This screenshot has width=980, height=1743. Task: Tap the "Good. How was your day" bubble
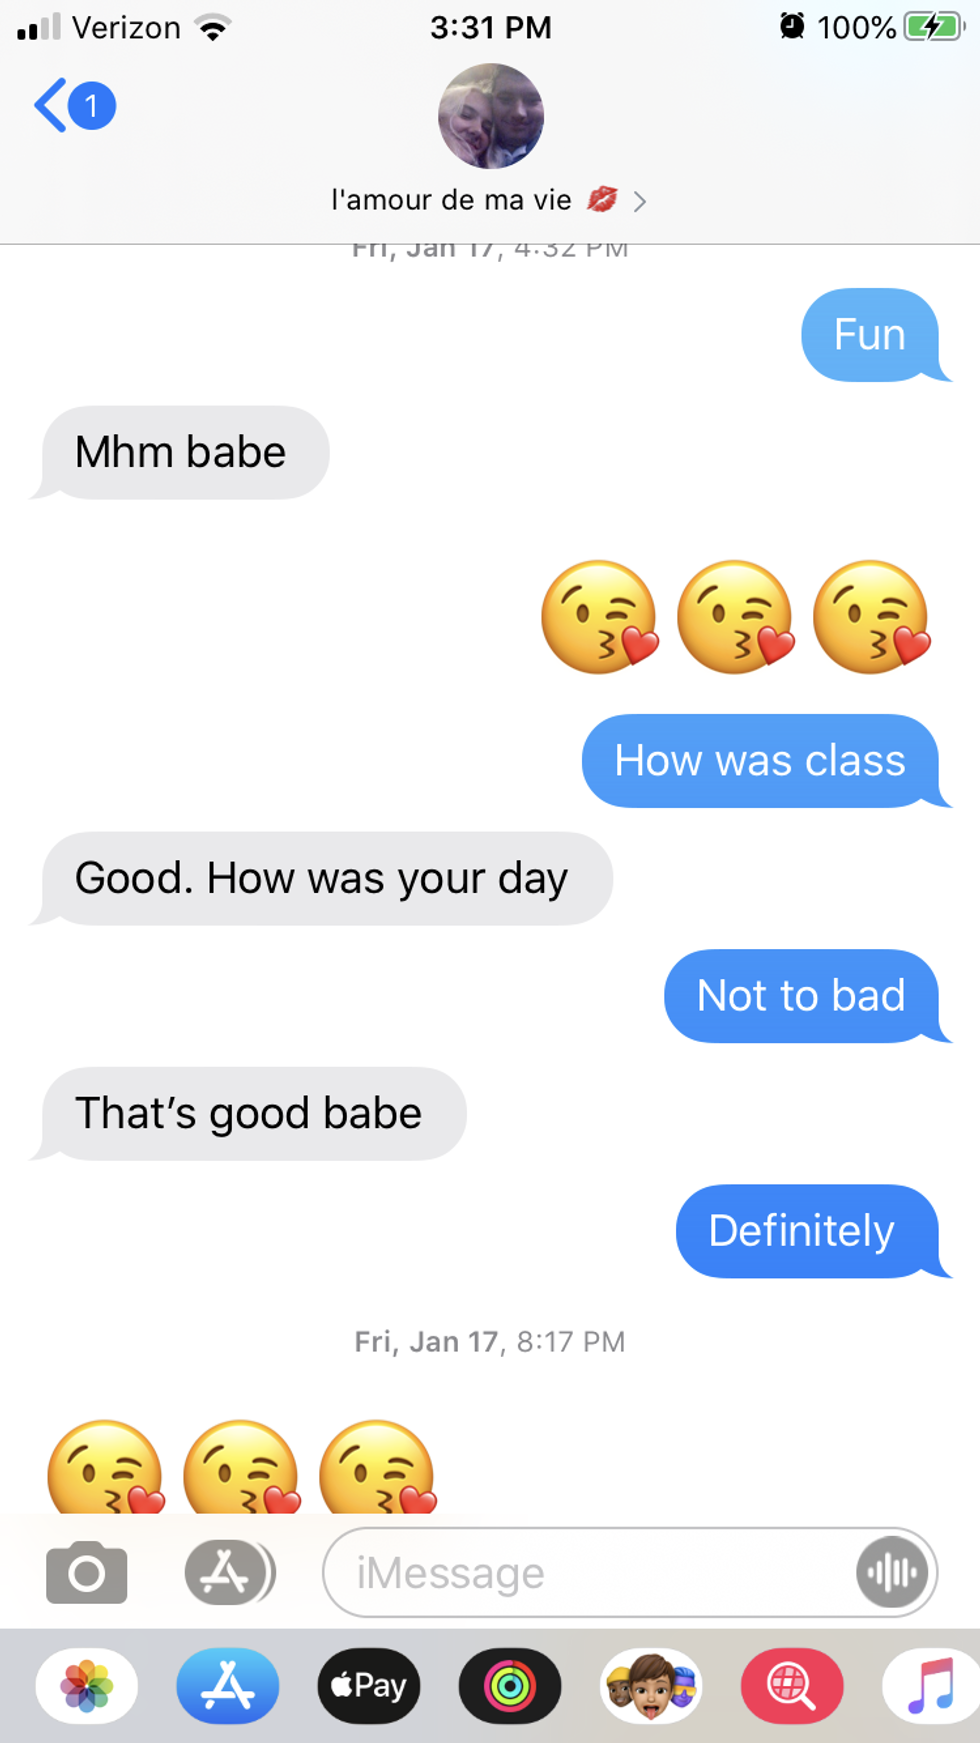[x=322, y=878]
